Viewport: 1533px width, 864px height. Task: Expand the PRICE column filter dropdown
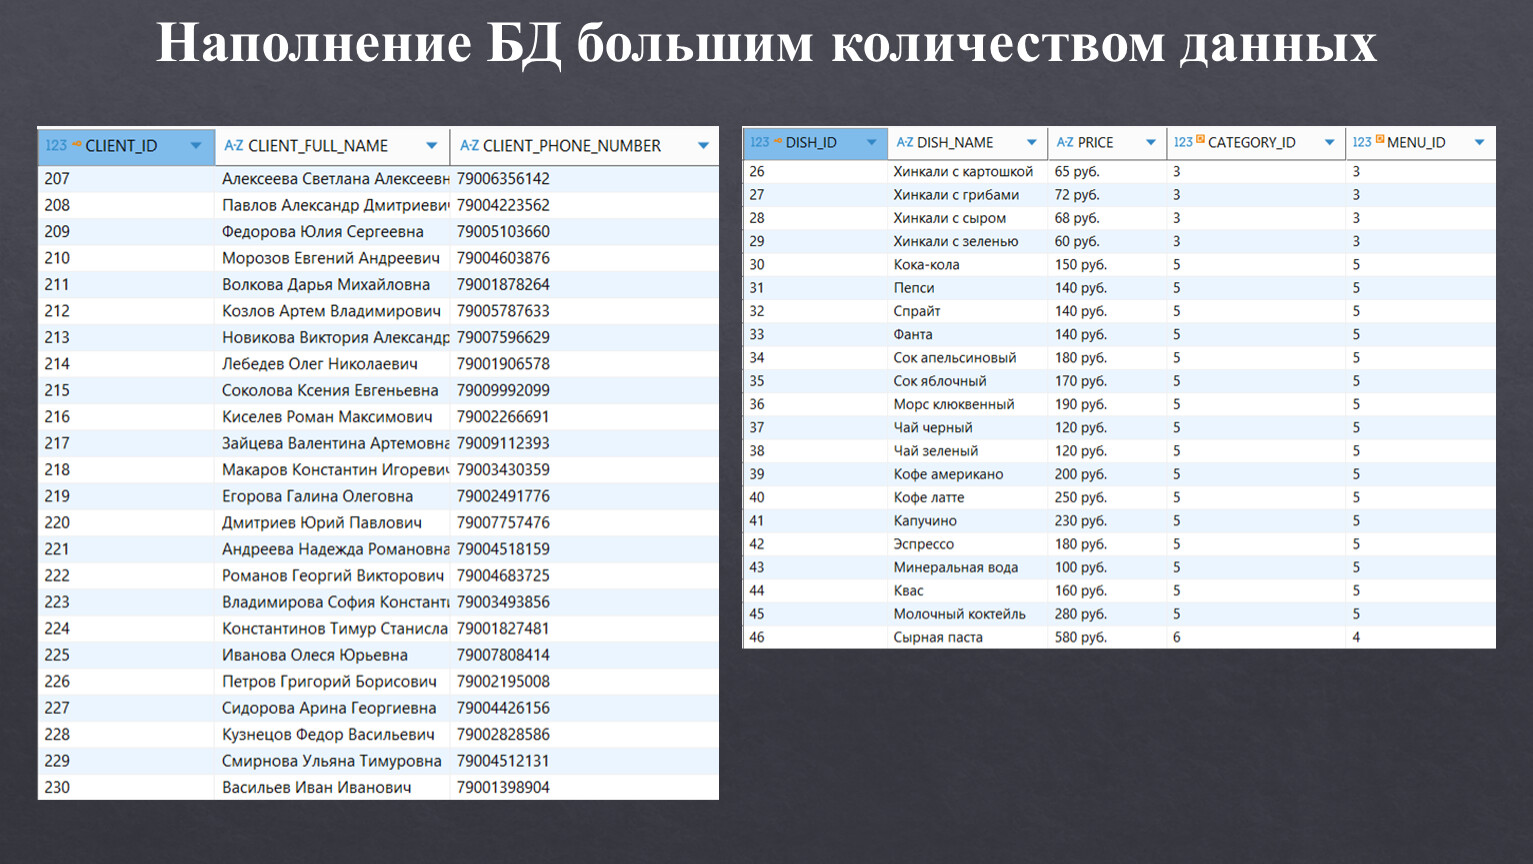pos(1151,143)
